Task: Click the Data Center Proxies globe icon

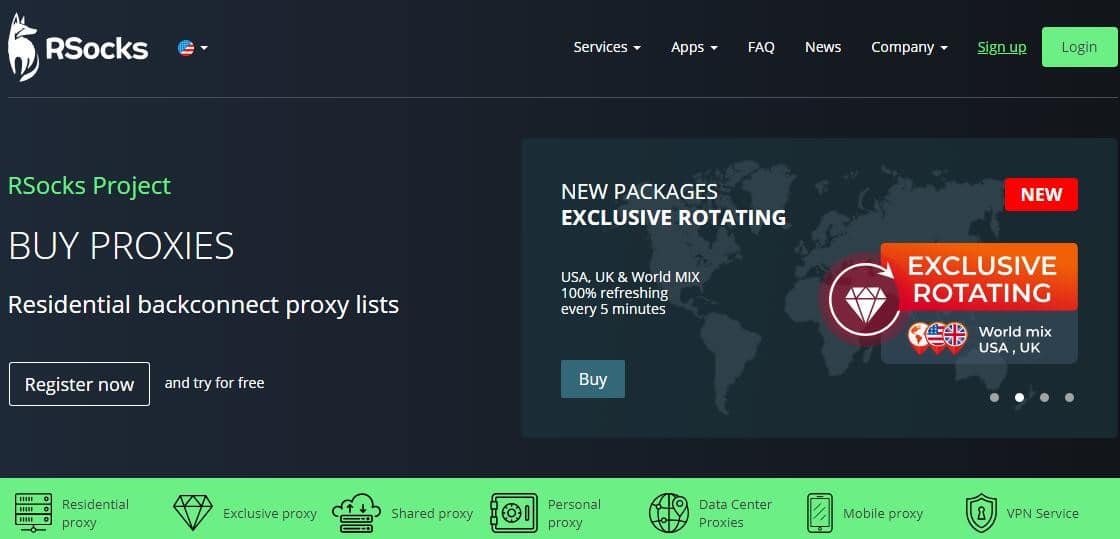Action: click(669, 513)
